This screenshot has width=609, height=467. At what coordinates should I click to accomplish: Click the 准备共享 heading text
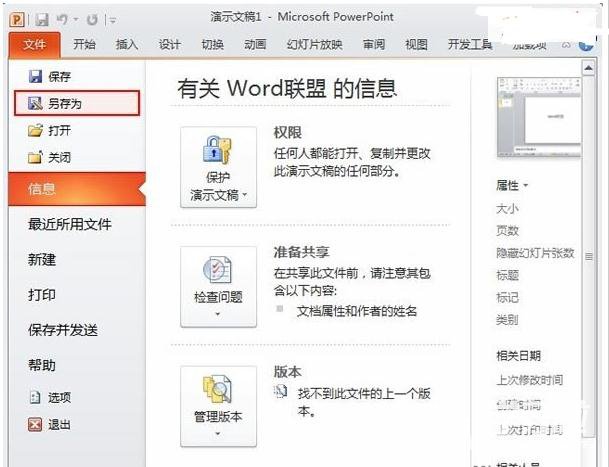[301, 252]
